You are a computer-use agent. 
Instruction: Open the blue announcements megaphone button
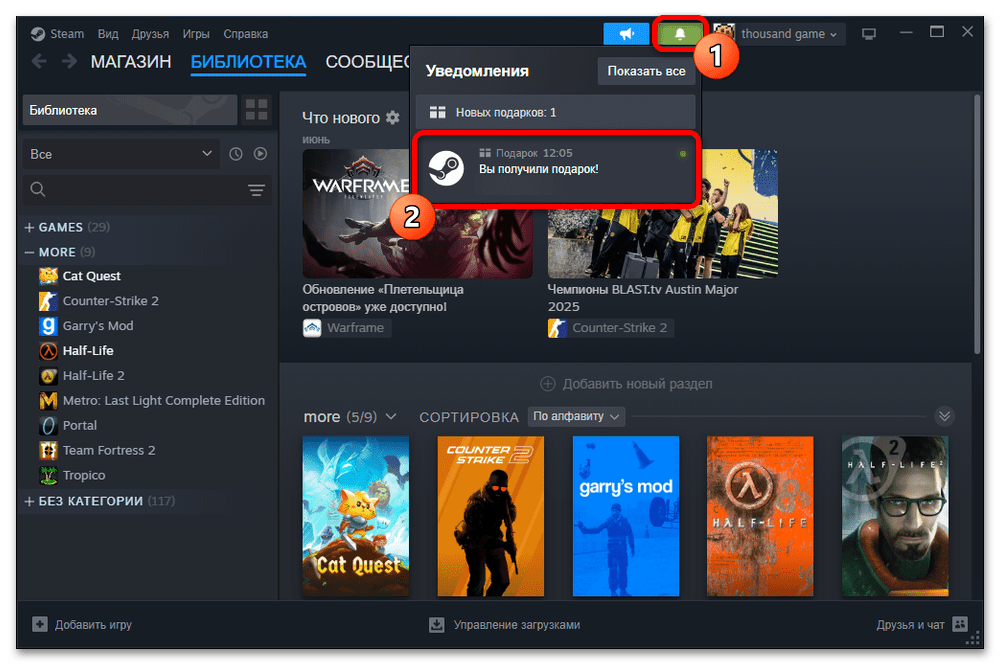click(x=626, y=34)
